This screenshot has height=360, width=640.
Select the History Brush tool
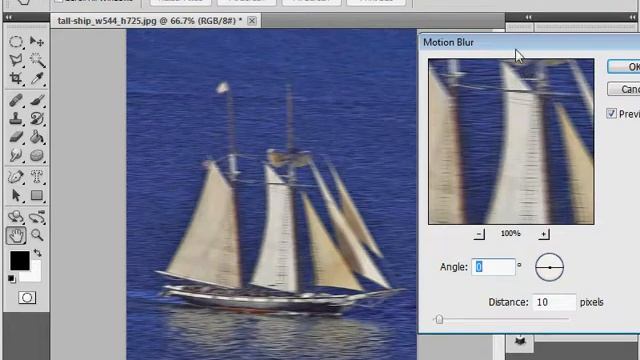tap(37, 118)
